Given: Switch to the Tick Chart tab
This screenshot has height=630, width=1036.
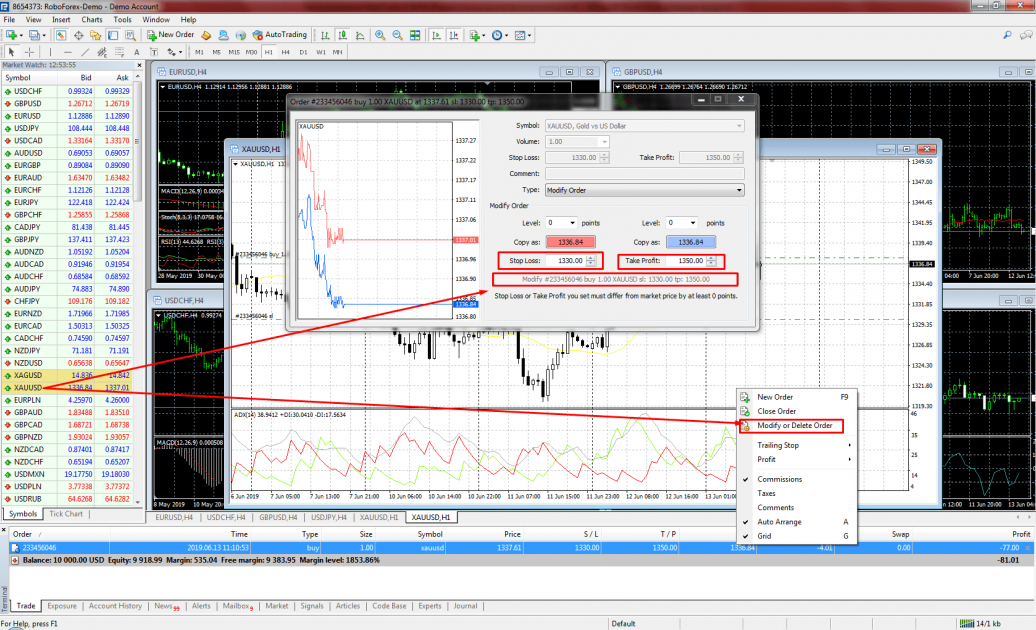Looking at the screenshot, I should coord(66,514).
